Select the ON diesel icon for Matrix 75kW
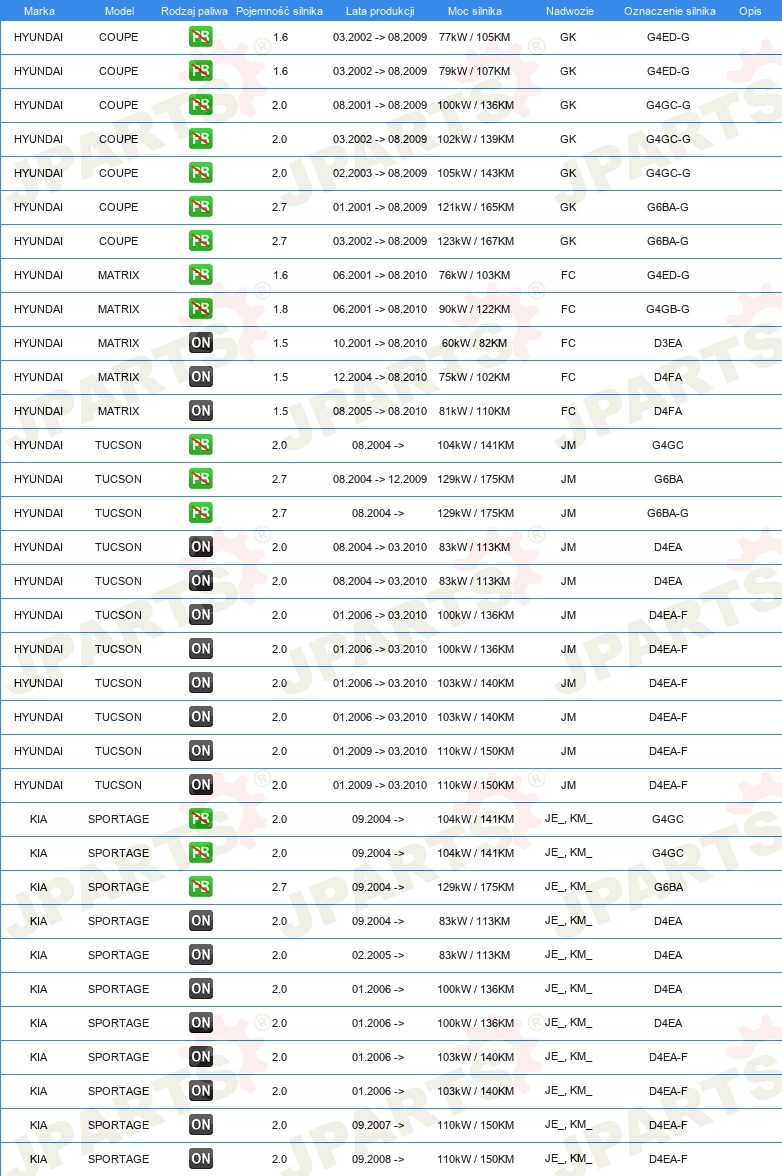 tap(200, 376)
